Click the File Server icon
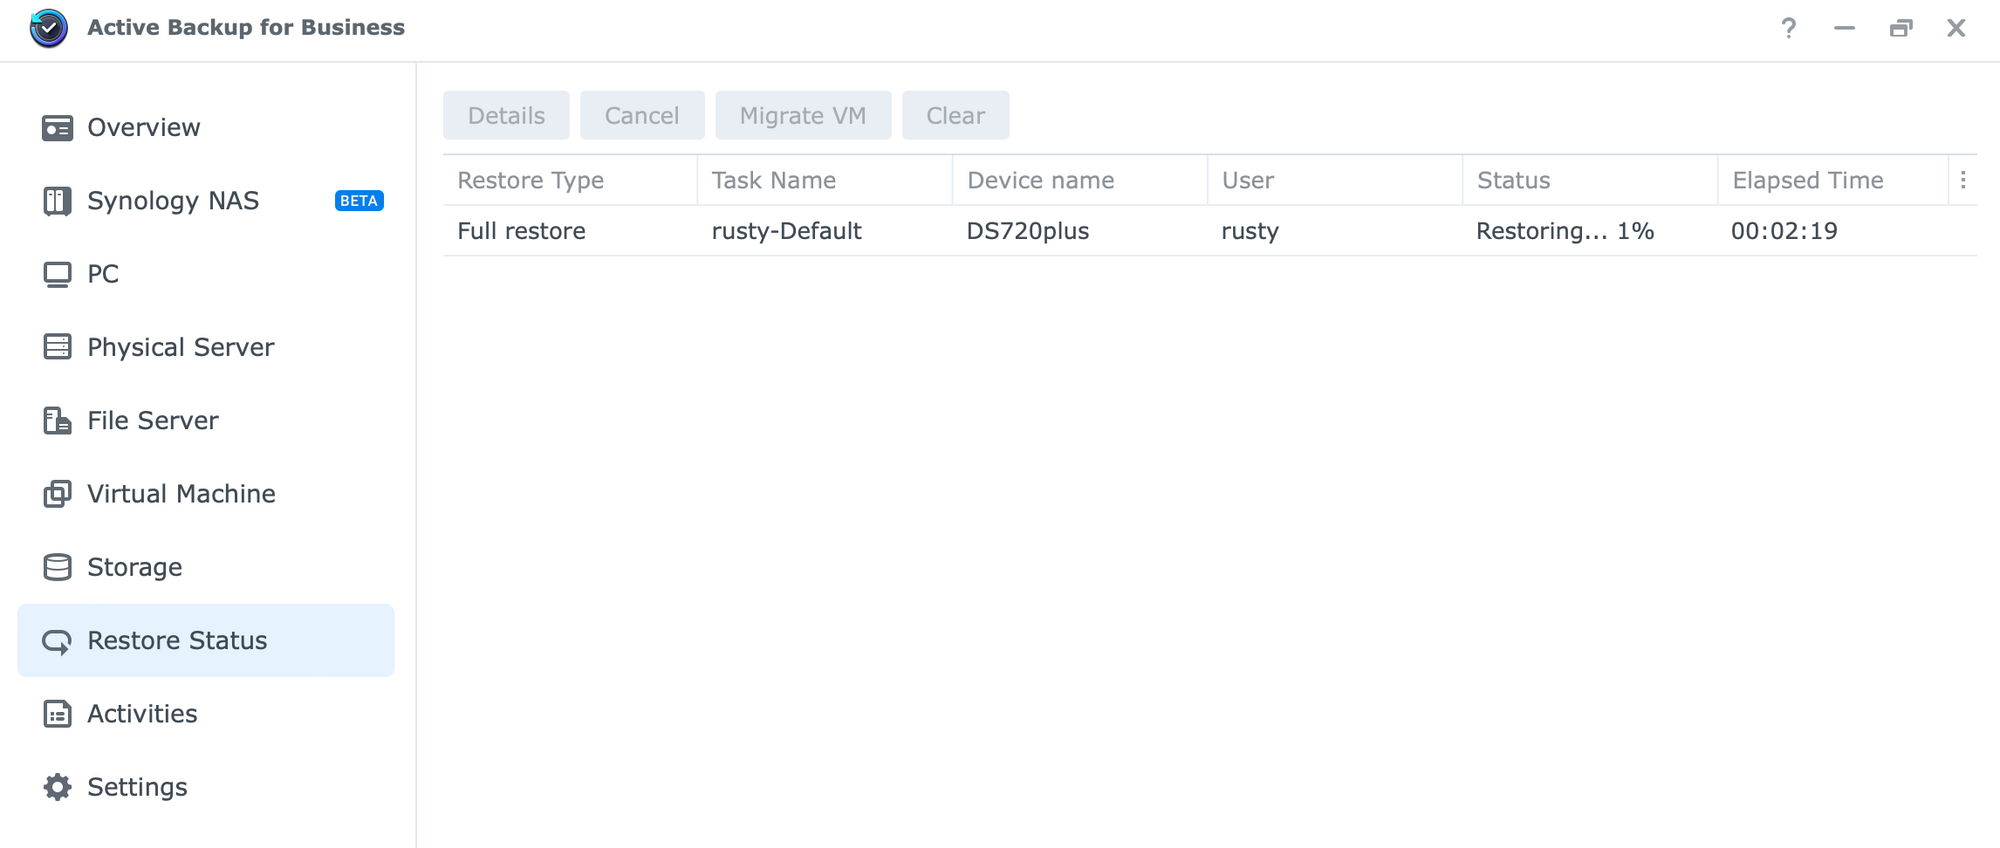Image resolution: width=2000 pixels, height=848 pixels. point(57,420)
